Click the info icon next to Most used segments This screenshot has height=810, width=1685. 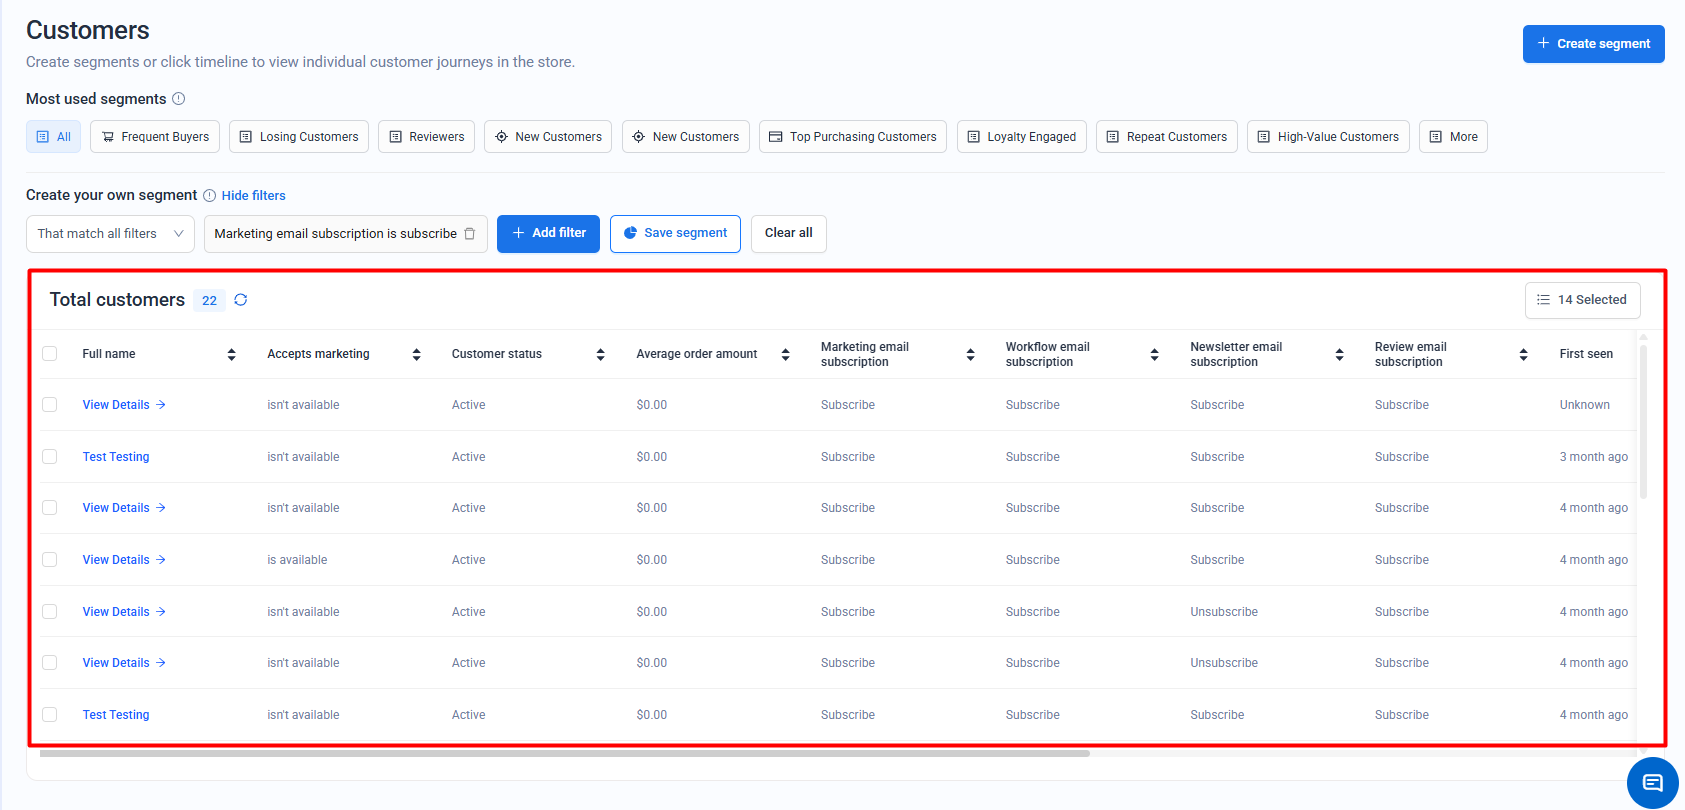179,99
